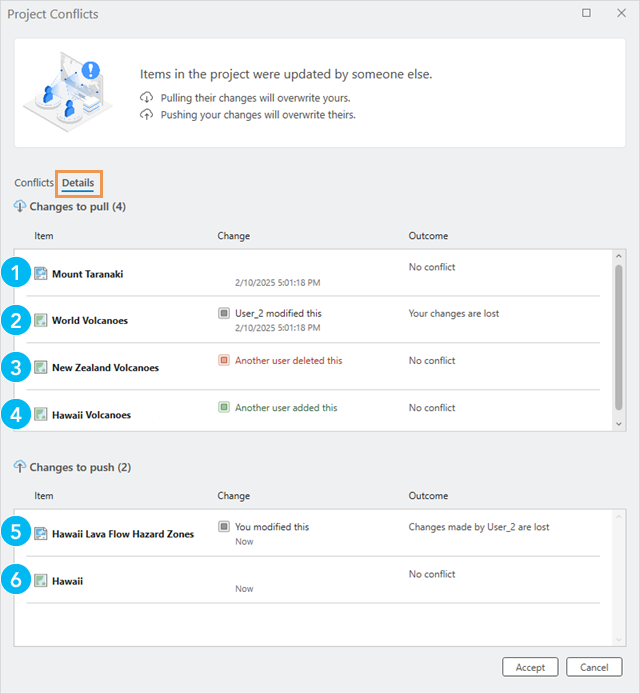The image size is (640, 694).
Task: Click the World Volcanoes item icon
Action: click(x=41, y=321)
